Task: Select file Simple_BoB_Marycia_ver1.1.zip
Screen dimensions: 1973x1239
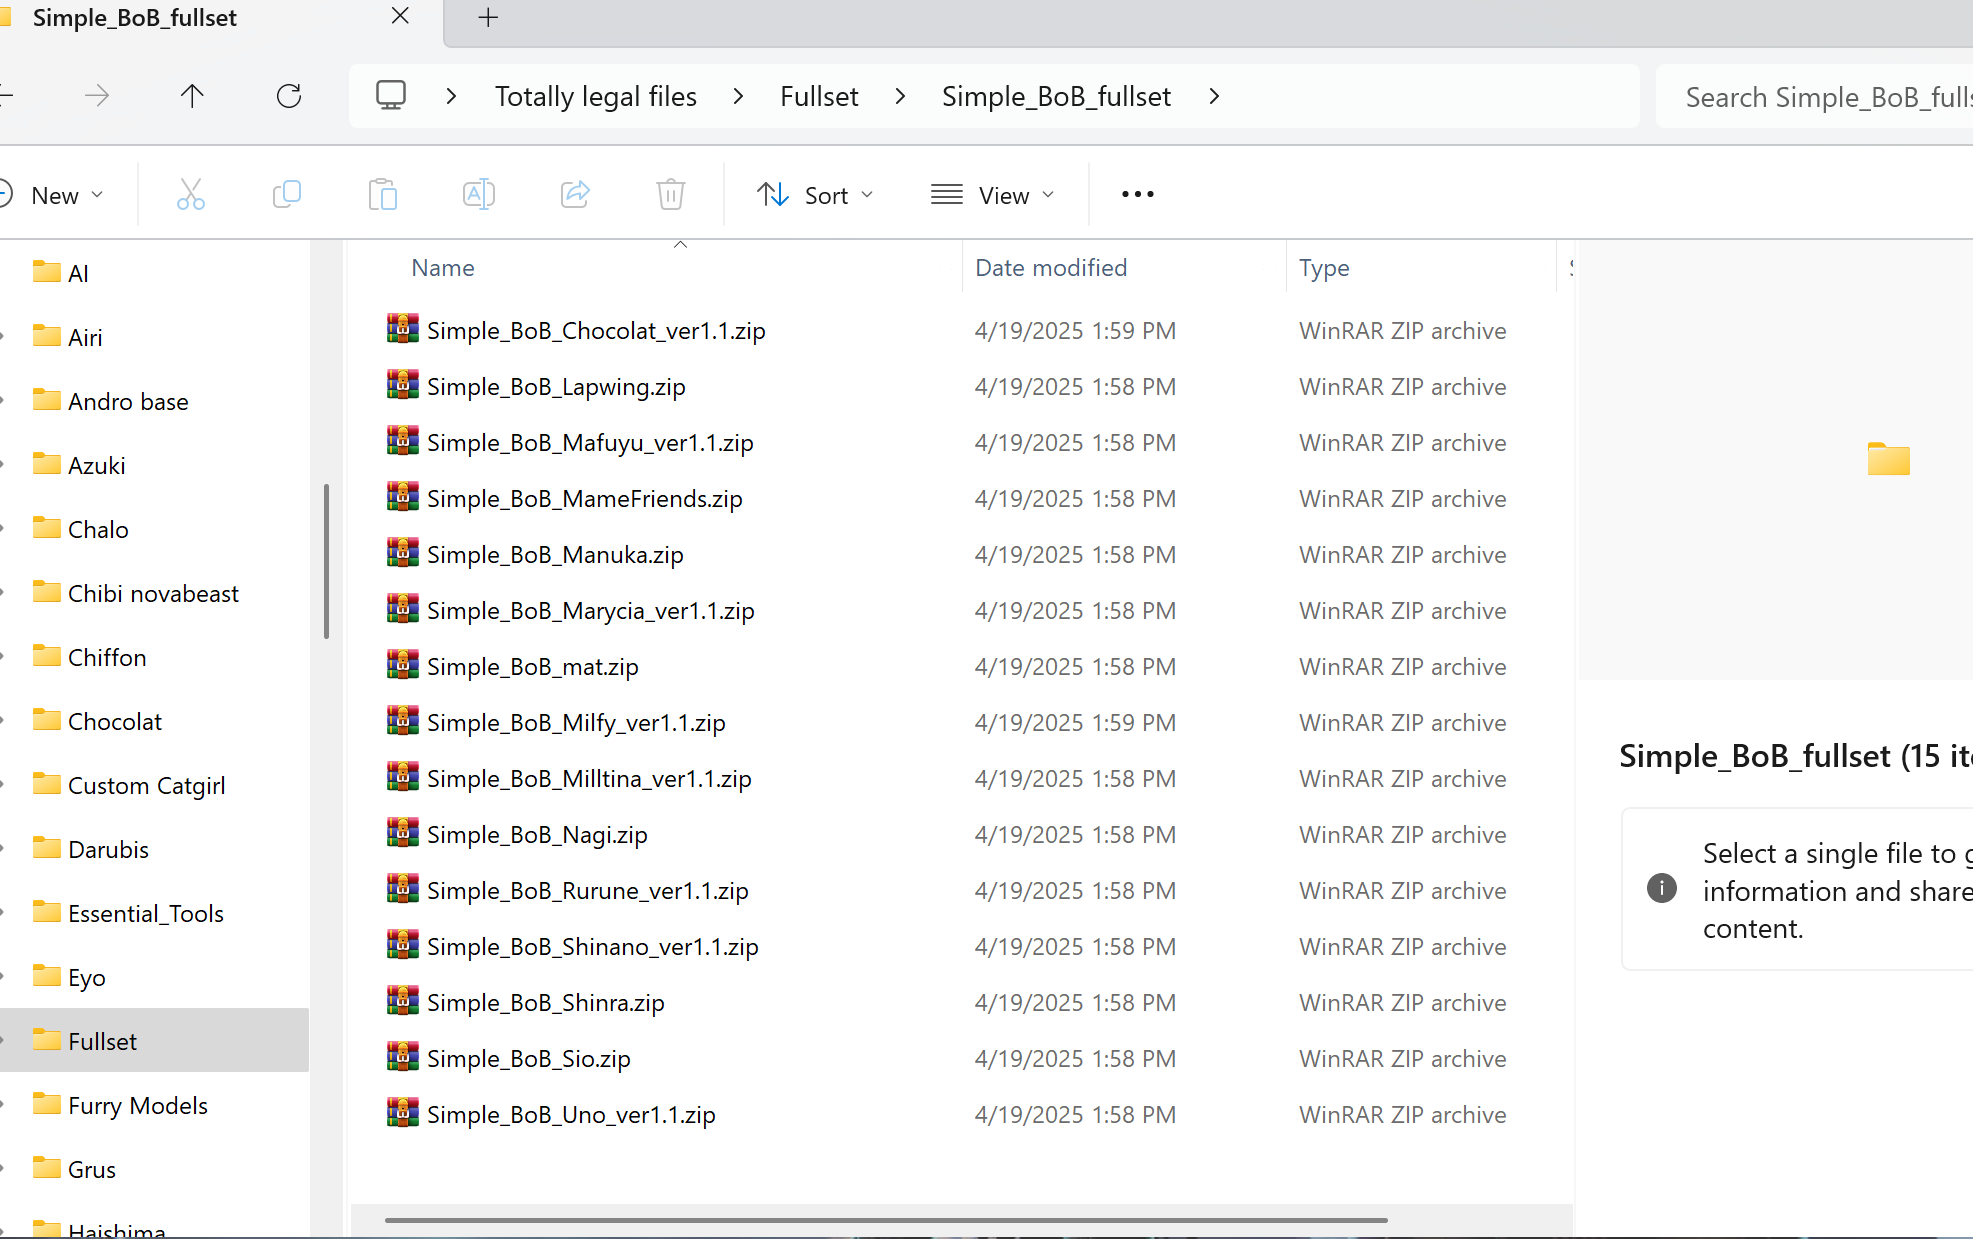Action: [590, 610]
